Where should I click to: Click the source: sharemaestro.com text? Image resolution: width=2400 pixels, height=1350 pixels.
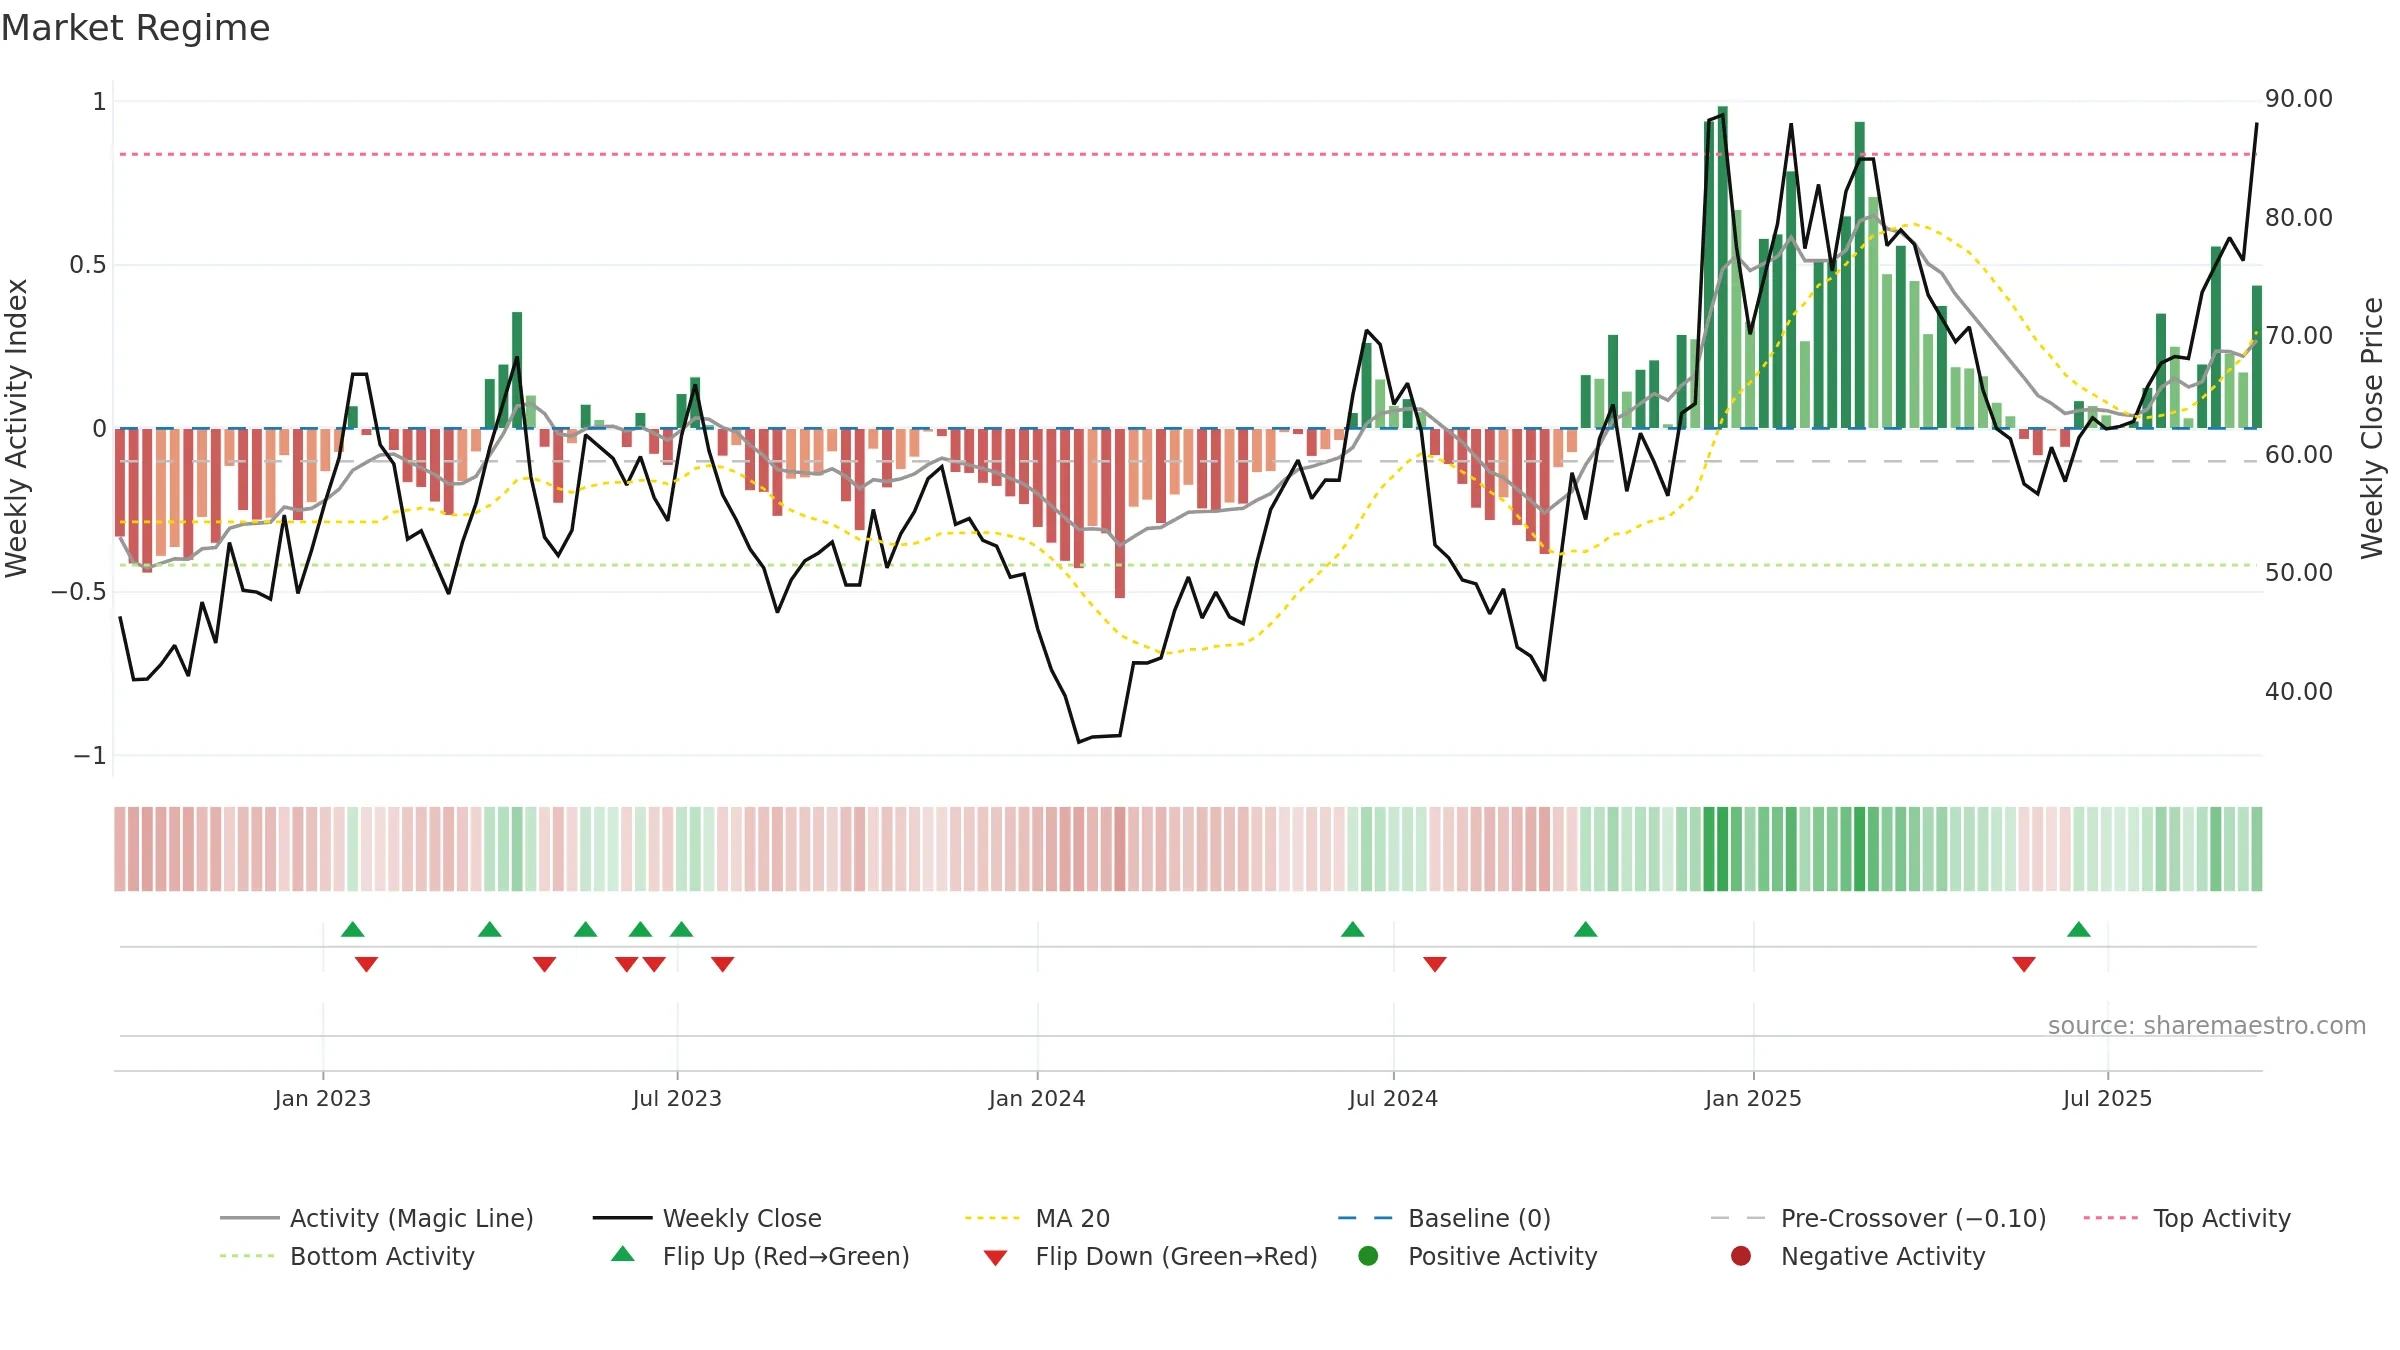[x=2207, y=1025]
